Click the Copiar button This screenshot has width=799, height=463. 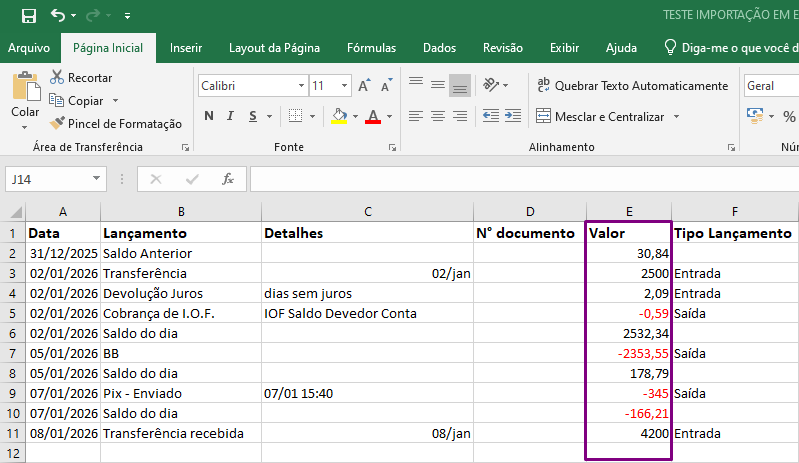click(84, 101)
